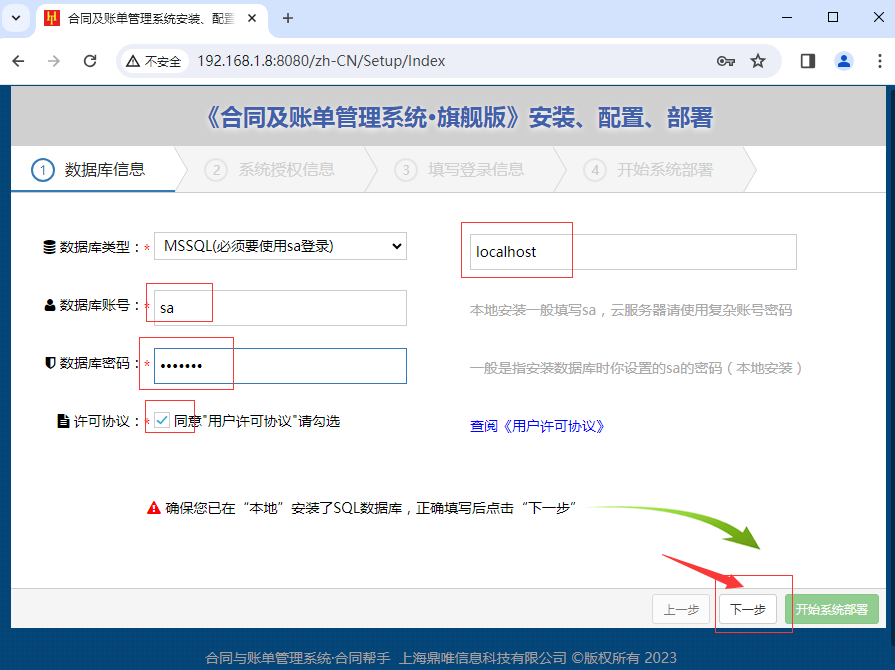Focus the 数据库密码 password field

click(280, 366)
